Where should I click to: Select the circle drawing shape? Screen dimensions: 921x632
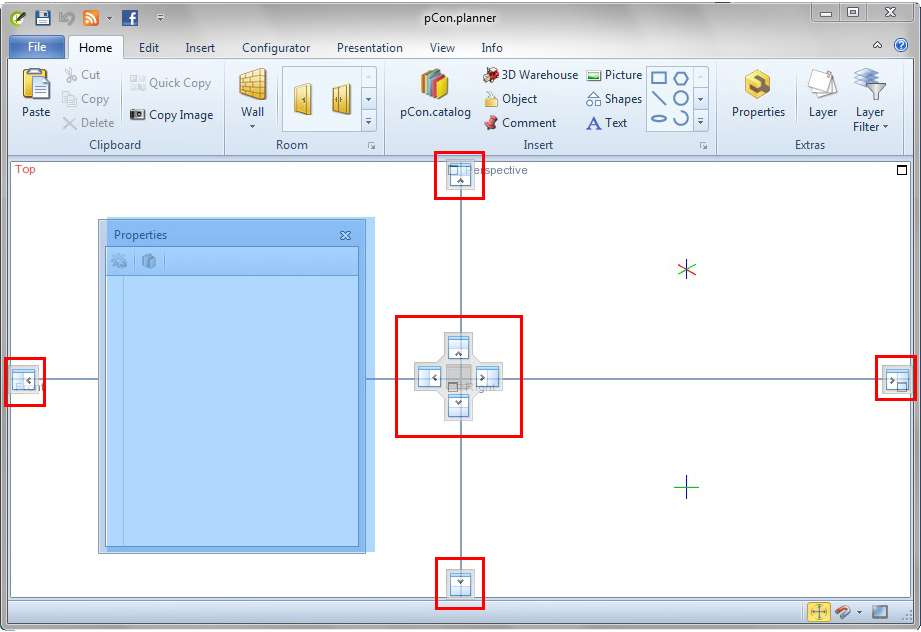[681, 98]
